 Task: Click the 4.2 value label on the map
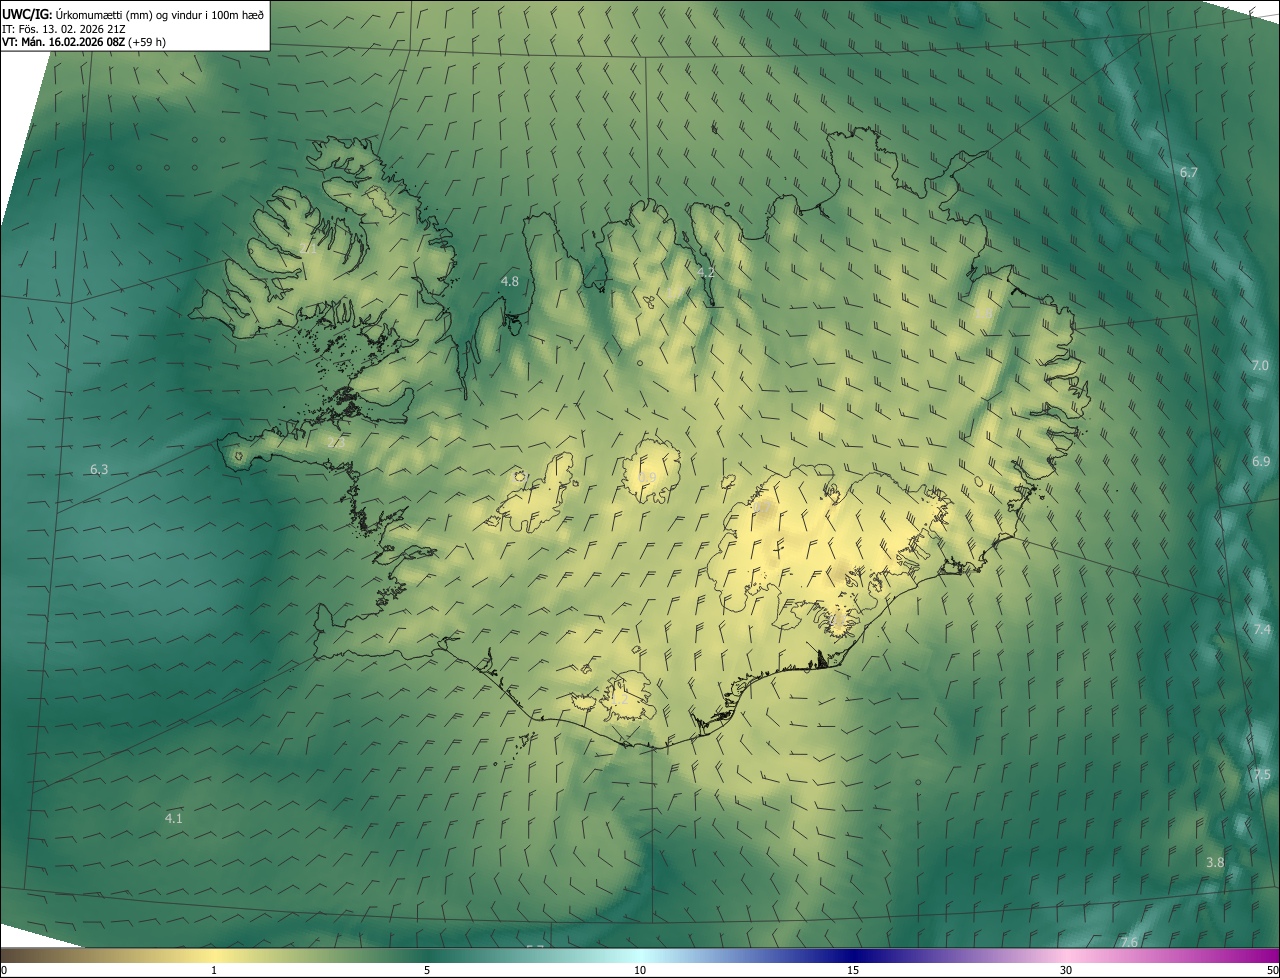coord(707,272)
